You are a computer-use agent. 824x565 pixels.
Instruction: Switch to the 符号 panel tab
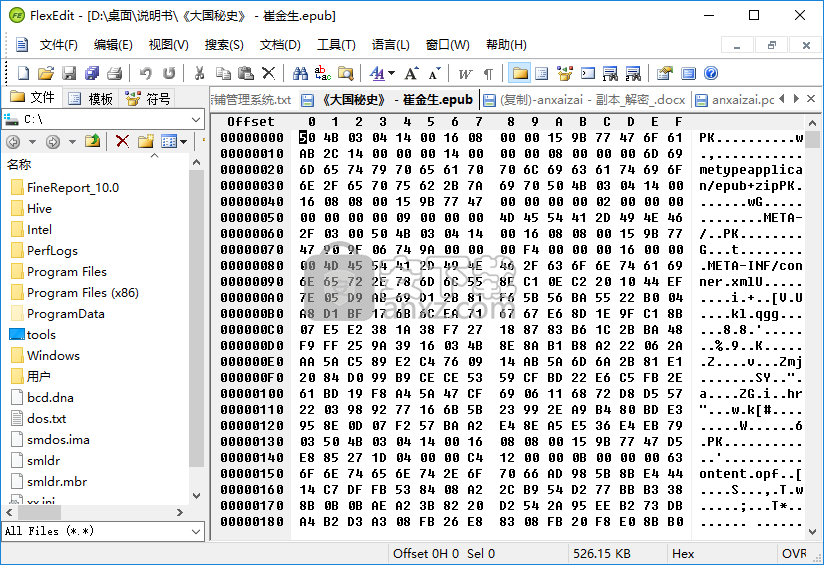[x=148, y=98]
